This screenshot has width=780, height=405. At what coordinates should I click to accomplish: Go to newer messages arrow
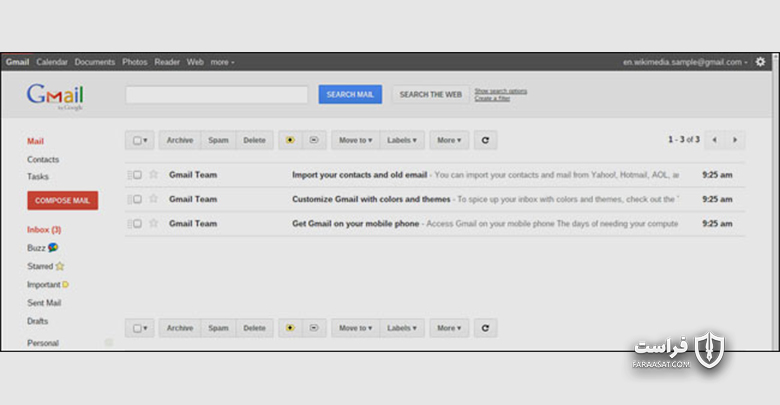pyautogui.click(x=714, y=140)
